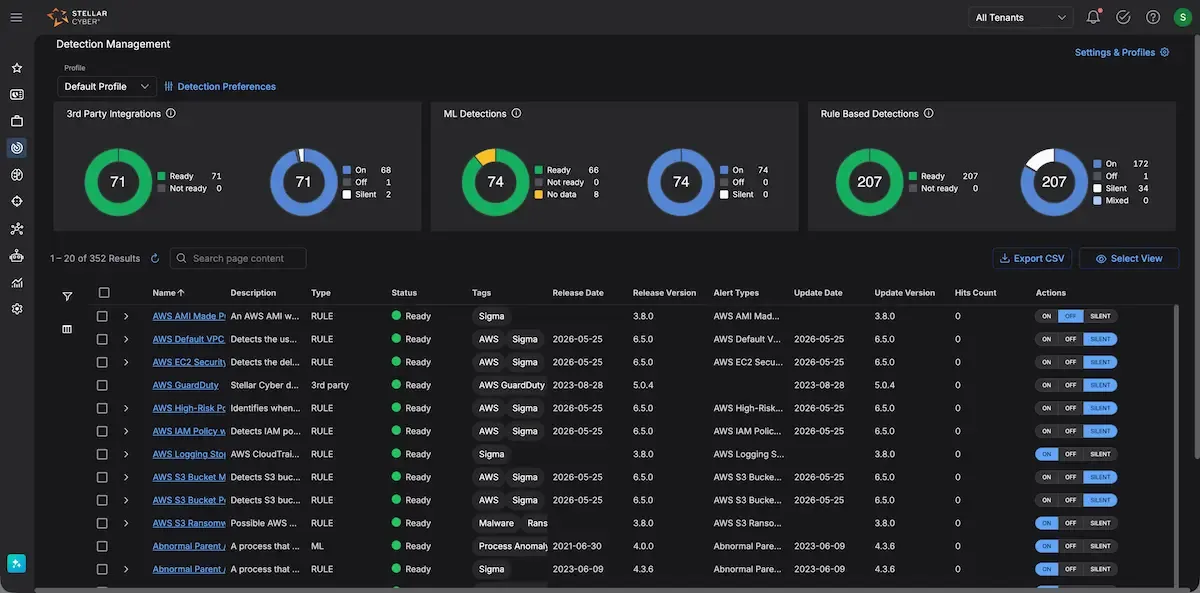Check the AWS S3 Ransomware row checkbox
Viewport: 1200px width, 593px height.
pyautogui.click(x=102, y=523)
